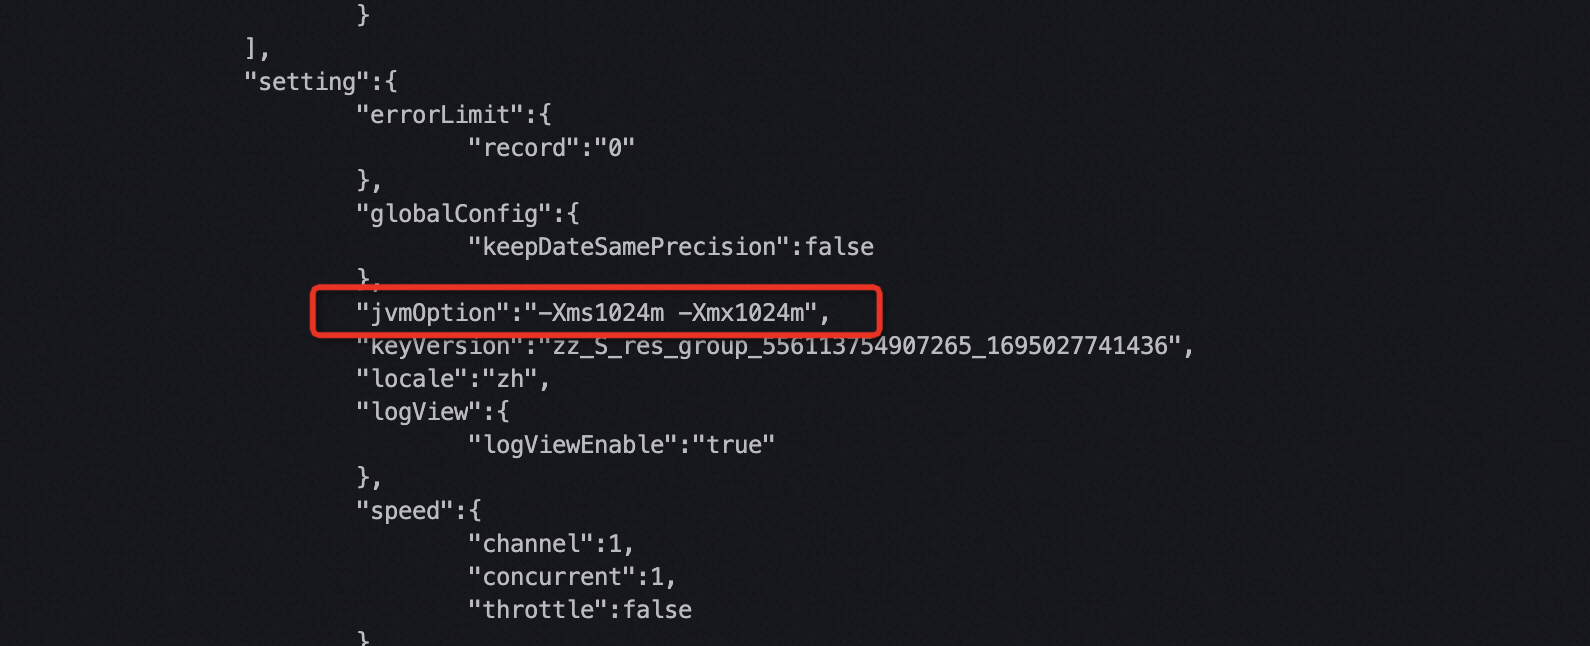Image resolution: width=1590 pixels, height=646 pixels.
Task: Click the "zh" locale value
Action: coord(510,379)
